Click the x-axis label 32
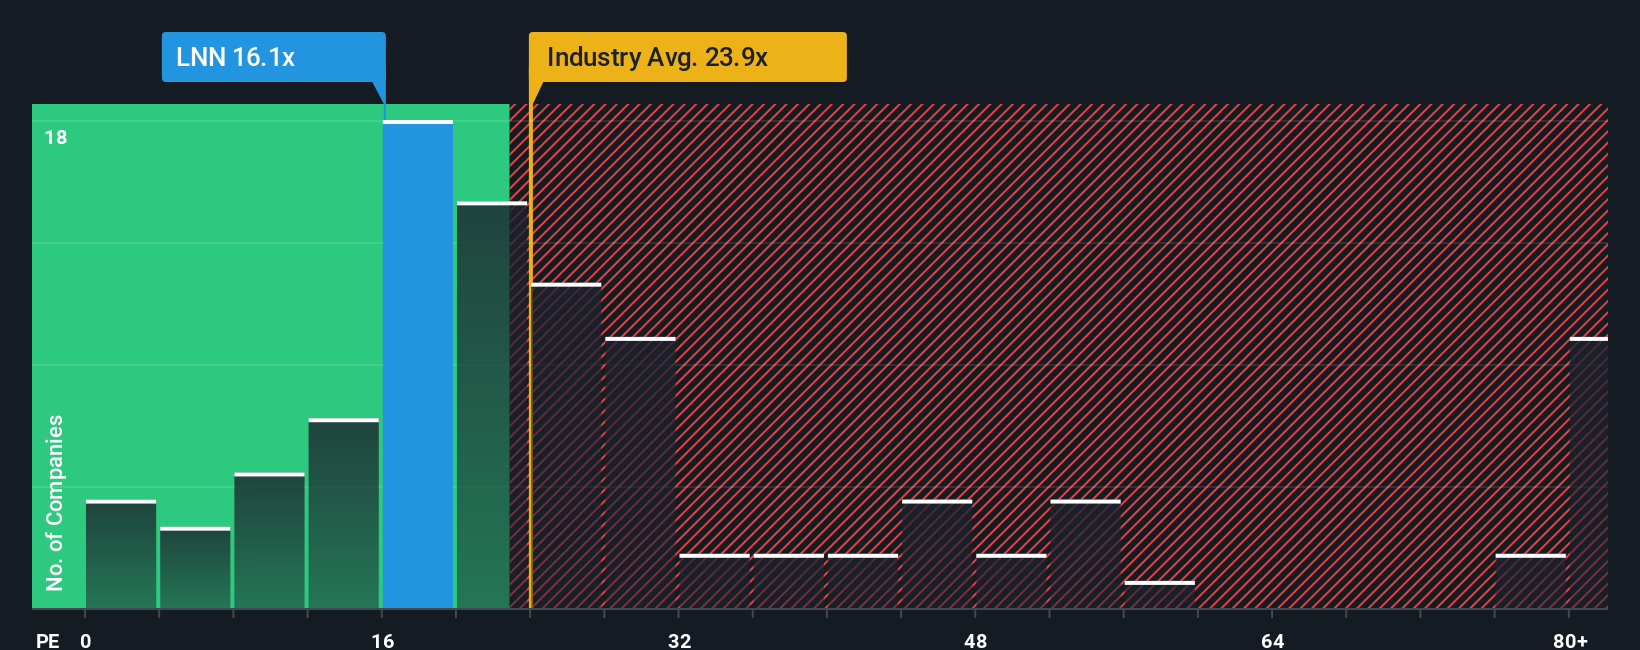The height and width of the screenshot is (650, 1640). (680, 640)
